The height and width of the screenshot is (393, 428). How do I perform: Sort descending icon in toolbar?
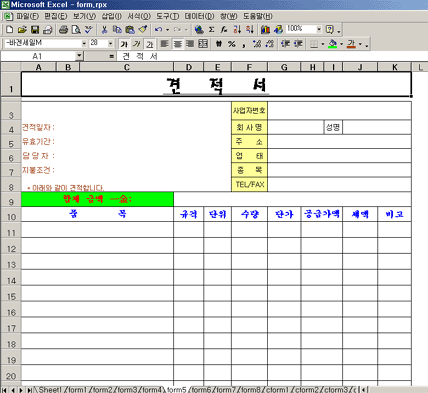250,30
